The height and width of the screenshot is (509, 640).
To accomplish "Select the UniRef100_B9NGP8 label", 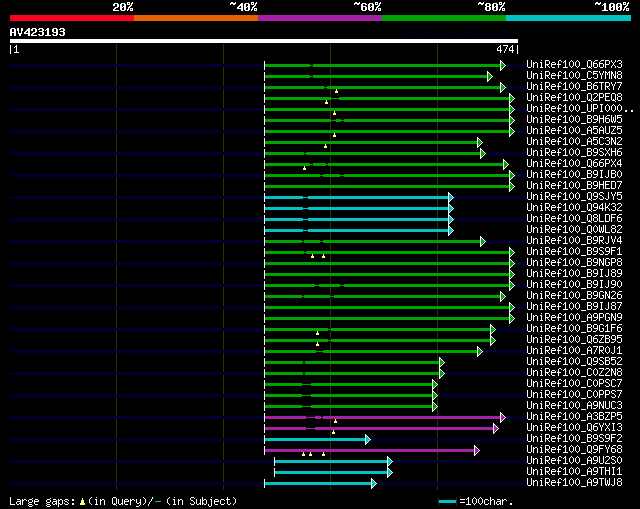I will point(574,263).
